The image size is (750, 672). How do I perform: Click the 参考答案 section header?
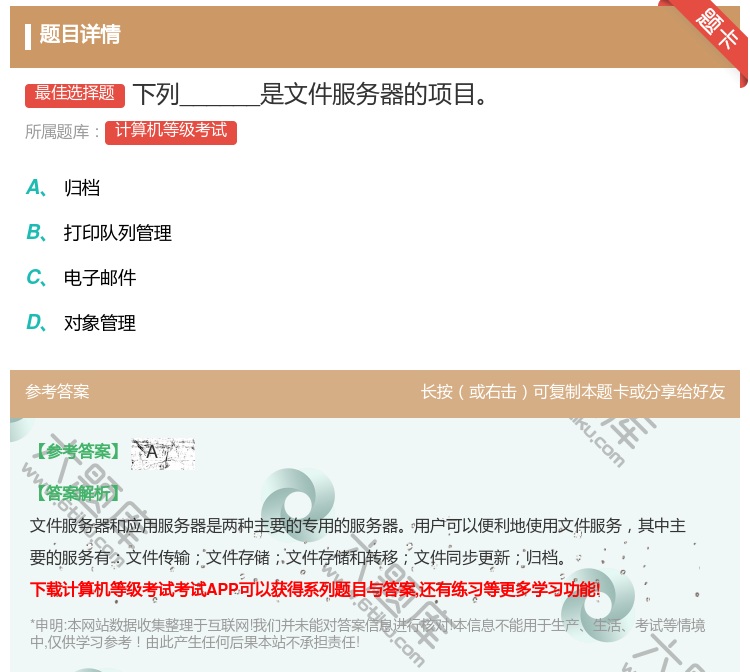tap(57, 392)
